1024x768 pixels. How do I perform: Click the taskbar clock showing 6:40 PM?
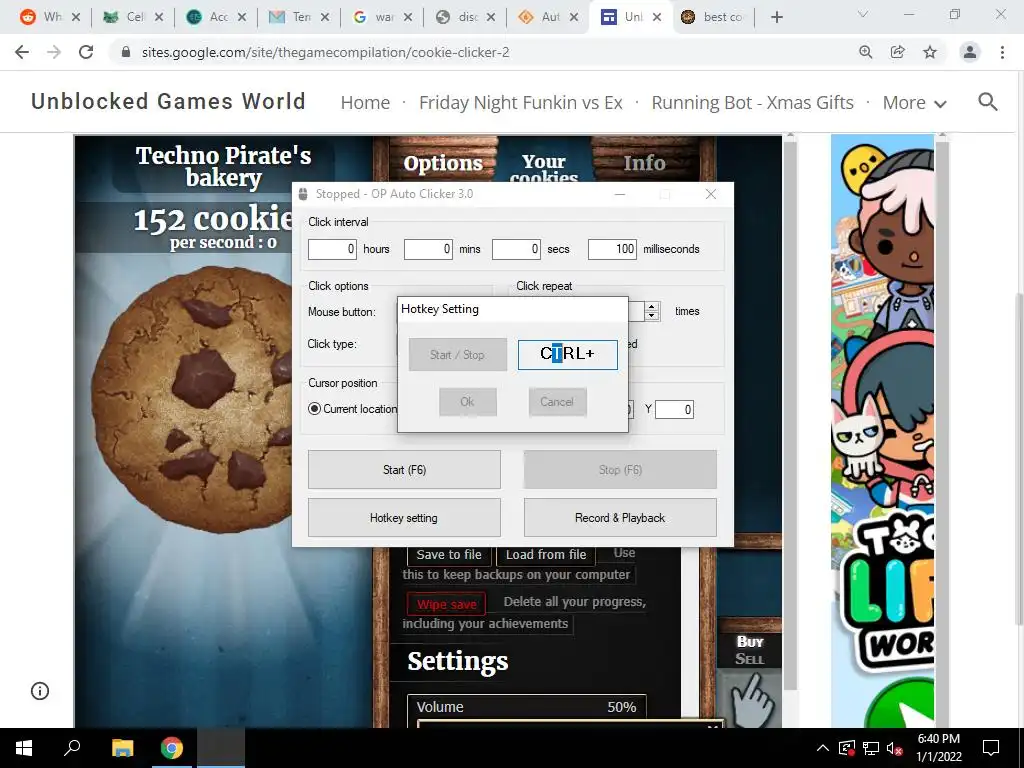[939, 748]
